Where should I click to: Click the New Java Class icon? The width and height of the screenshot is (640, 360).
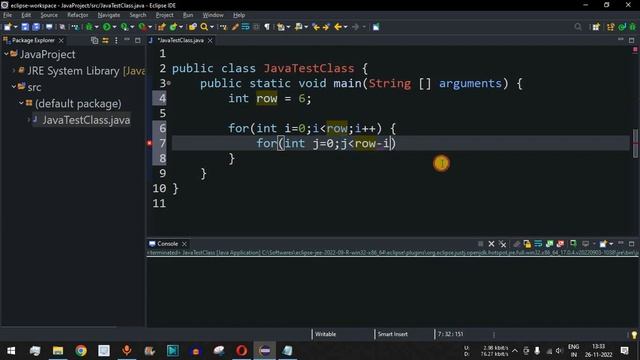pyautogui.click(x=173, y=27)
